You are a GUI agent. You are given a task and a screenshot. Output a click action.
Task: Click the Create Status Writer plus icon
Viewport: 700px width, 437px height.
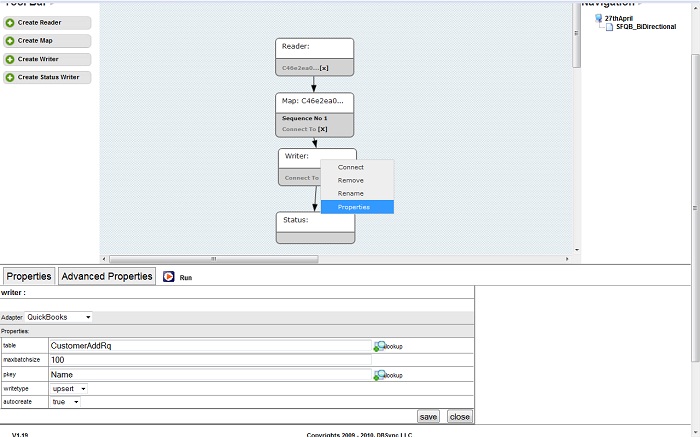point(10,77)
